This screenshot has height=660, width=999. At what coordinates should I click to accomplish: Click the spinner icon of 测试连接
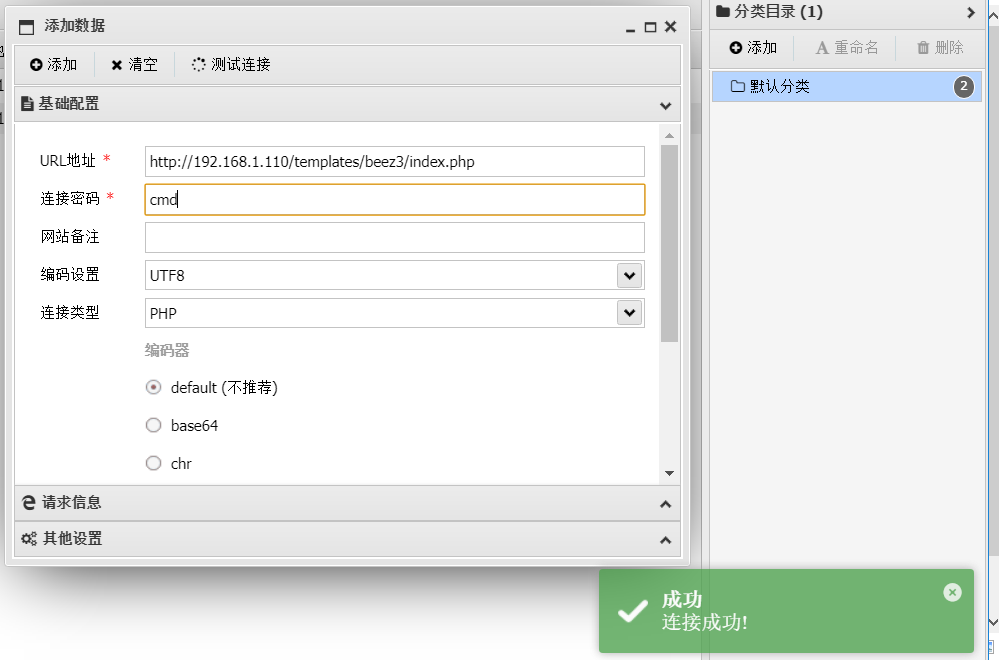[x=199, y=64]
